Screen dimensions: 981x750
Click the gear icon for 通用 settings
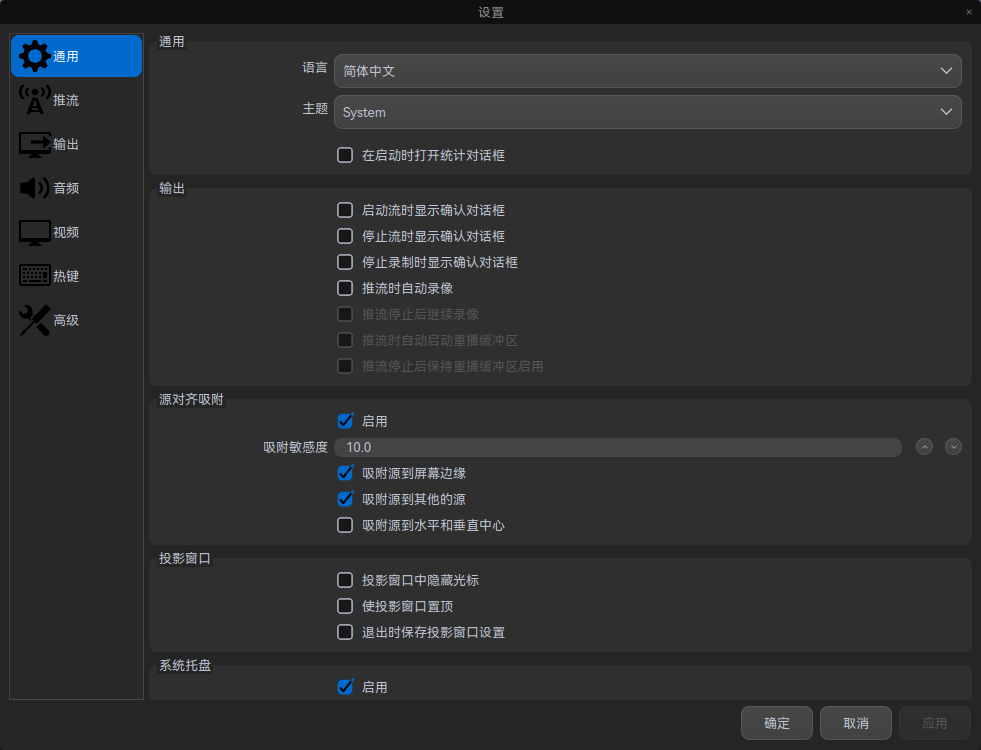34,56
